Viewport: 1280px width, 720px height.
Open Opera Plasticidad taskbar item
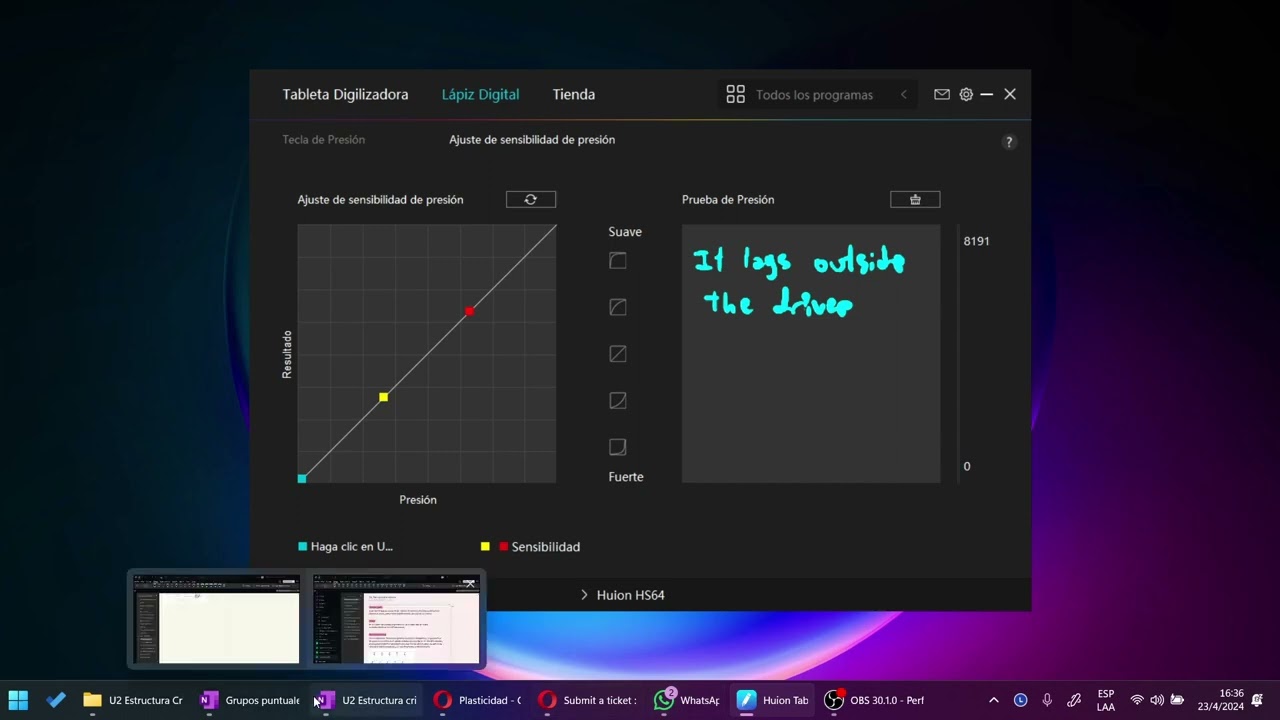tap(477, 700)
